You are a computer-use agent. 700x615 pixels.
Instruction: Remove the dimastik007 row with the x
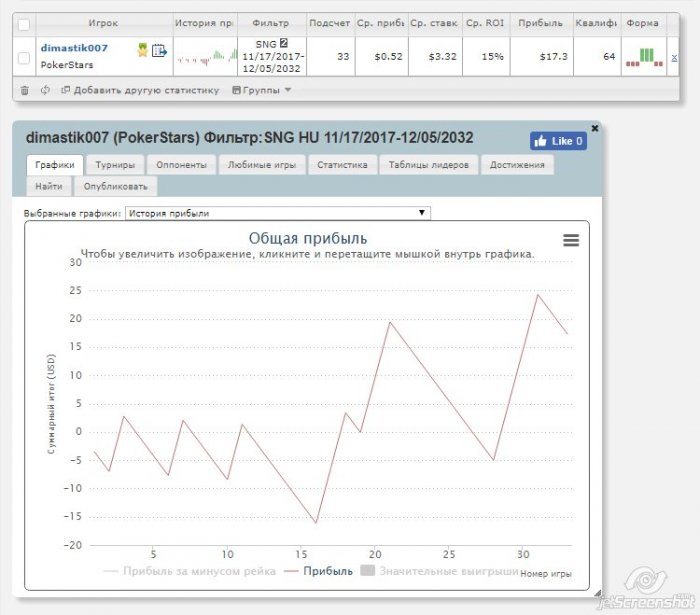(674, 58)
